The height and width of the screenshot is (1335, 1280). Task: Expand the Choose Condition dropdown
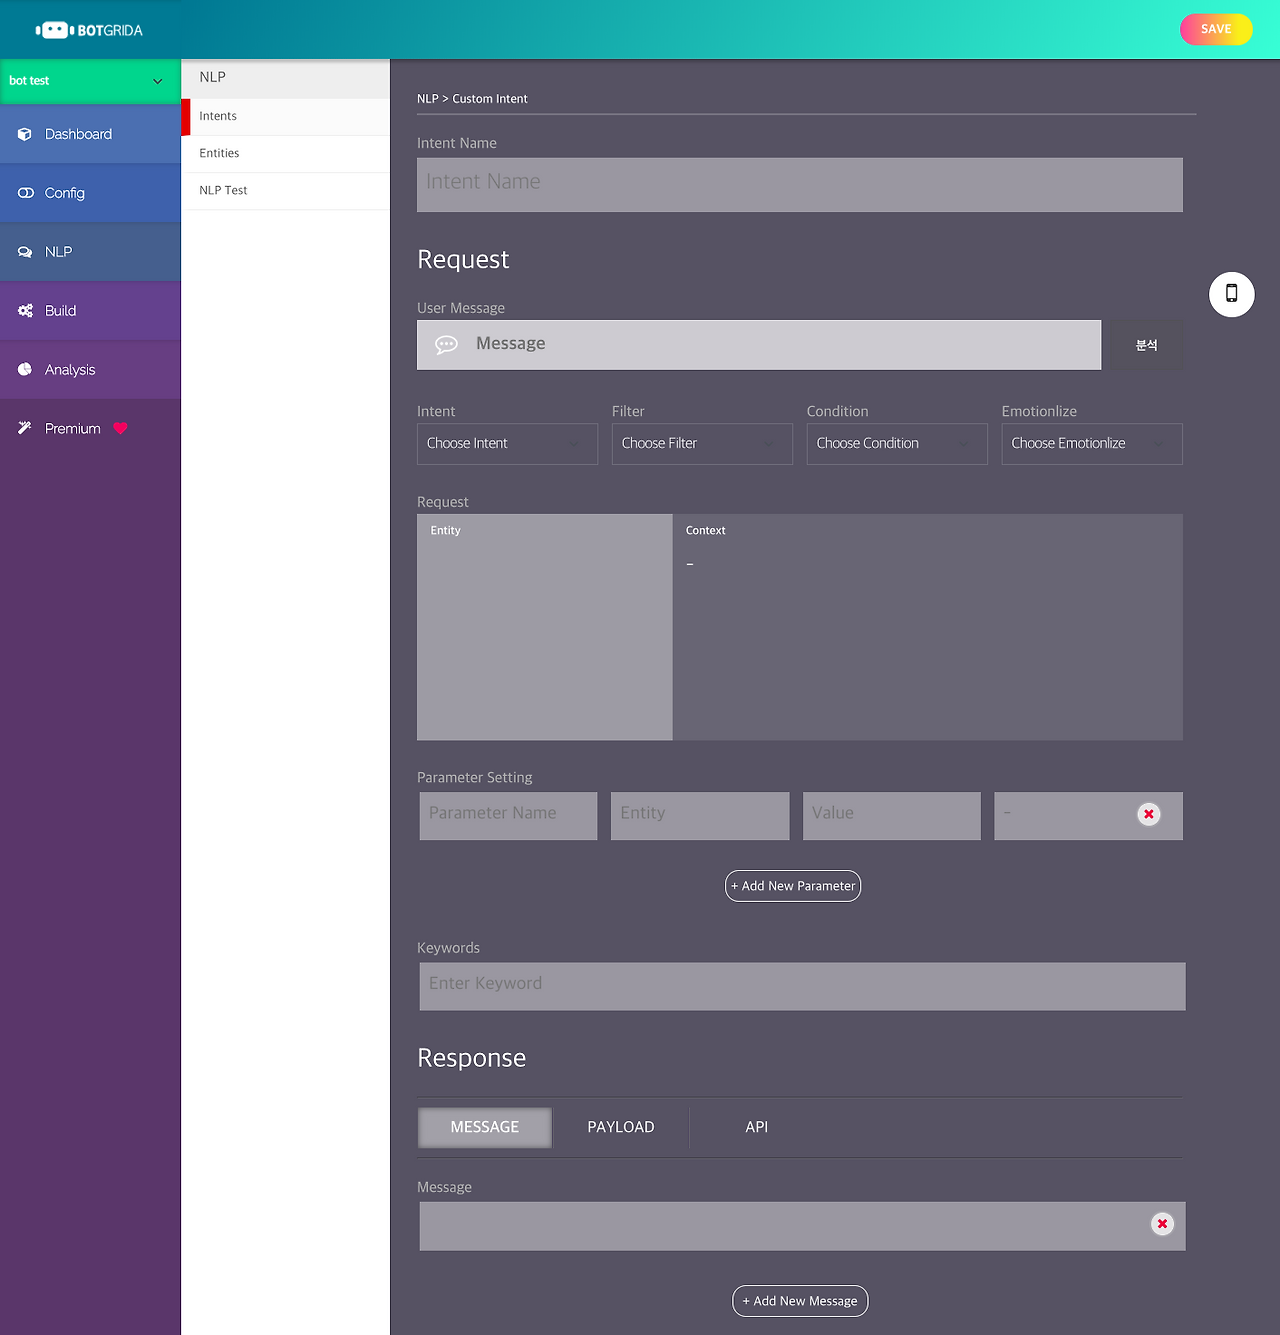coord(896,443)
